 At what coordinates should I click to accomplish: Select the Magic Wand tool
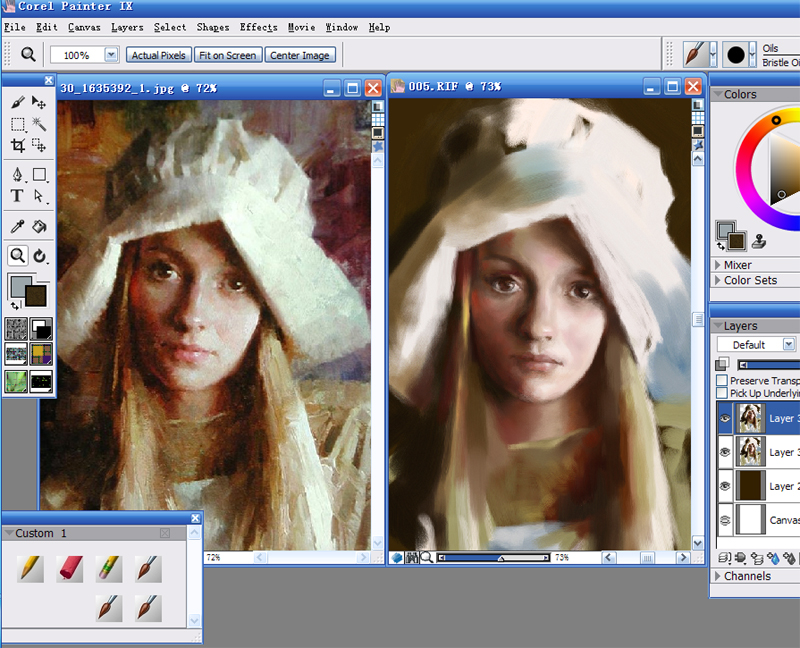coord(39,124)
